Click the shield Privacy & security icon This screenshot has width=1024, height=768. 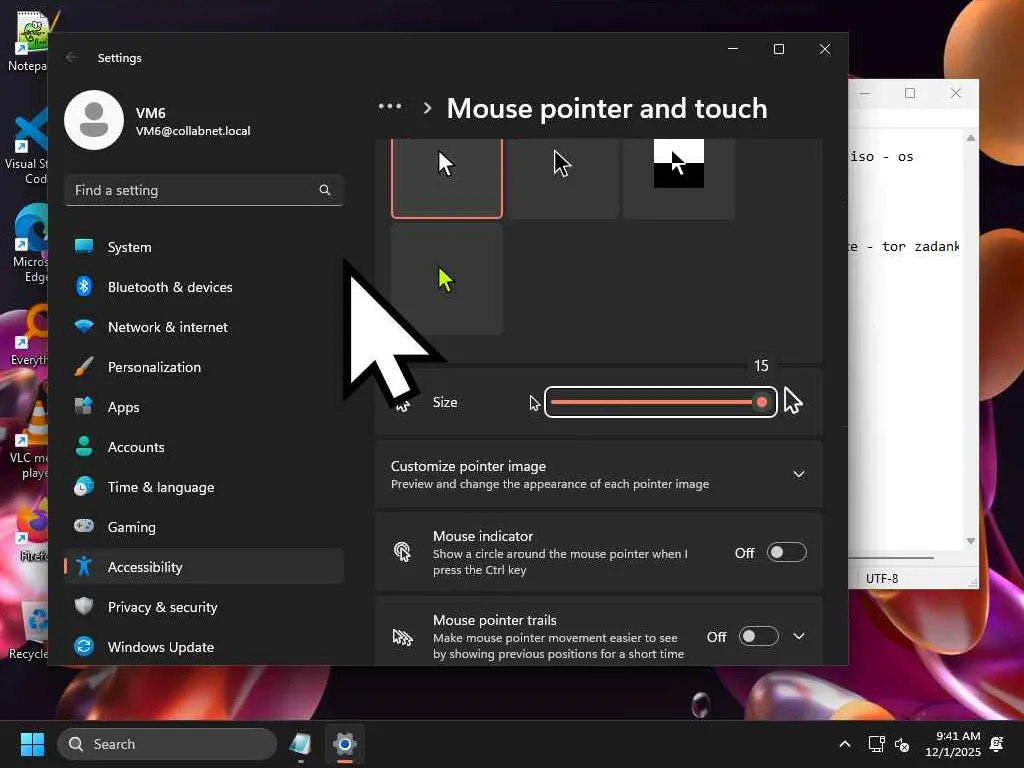pos(84,606)
